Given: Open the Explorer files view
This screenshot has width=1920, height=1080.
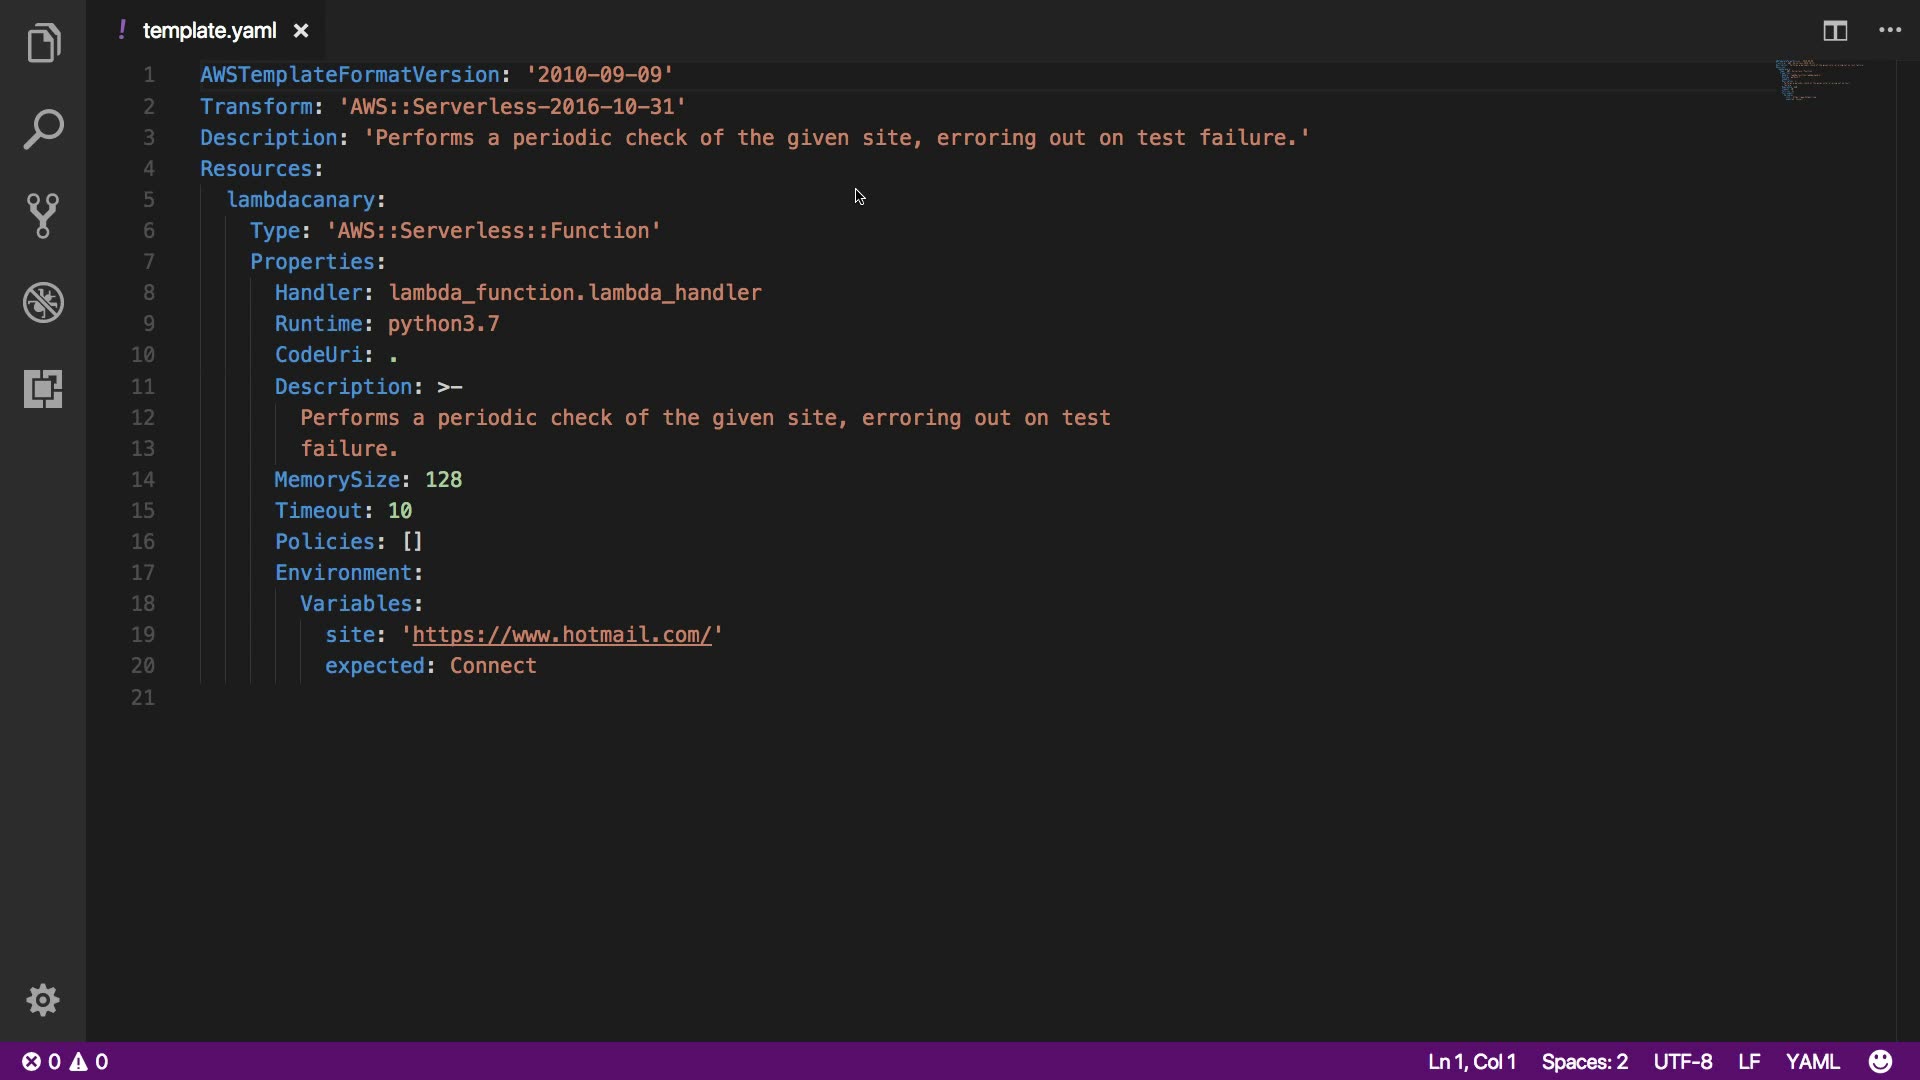Looking at the screenshot, I should (x=43, y=43).
